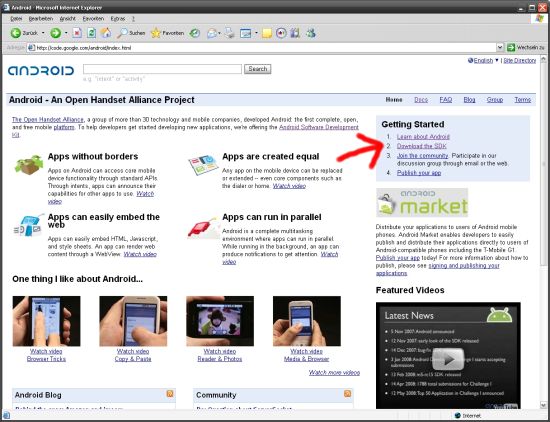The width and height of the screenshot is (550, 422).
Task: Open the Extras menu
Action: [118, 19]
